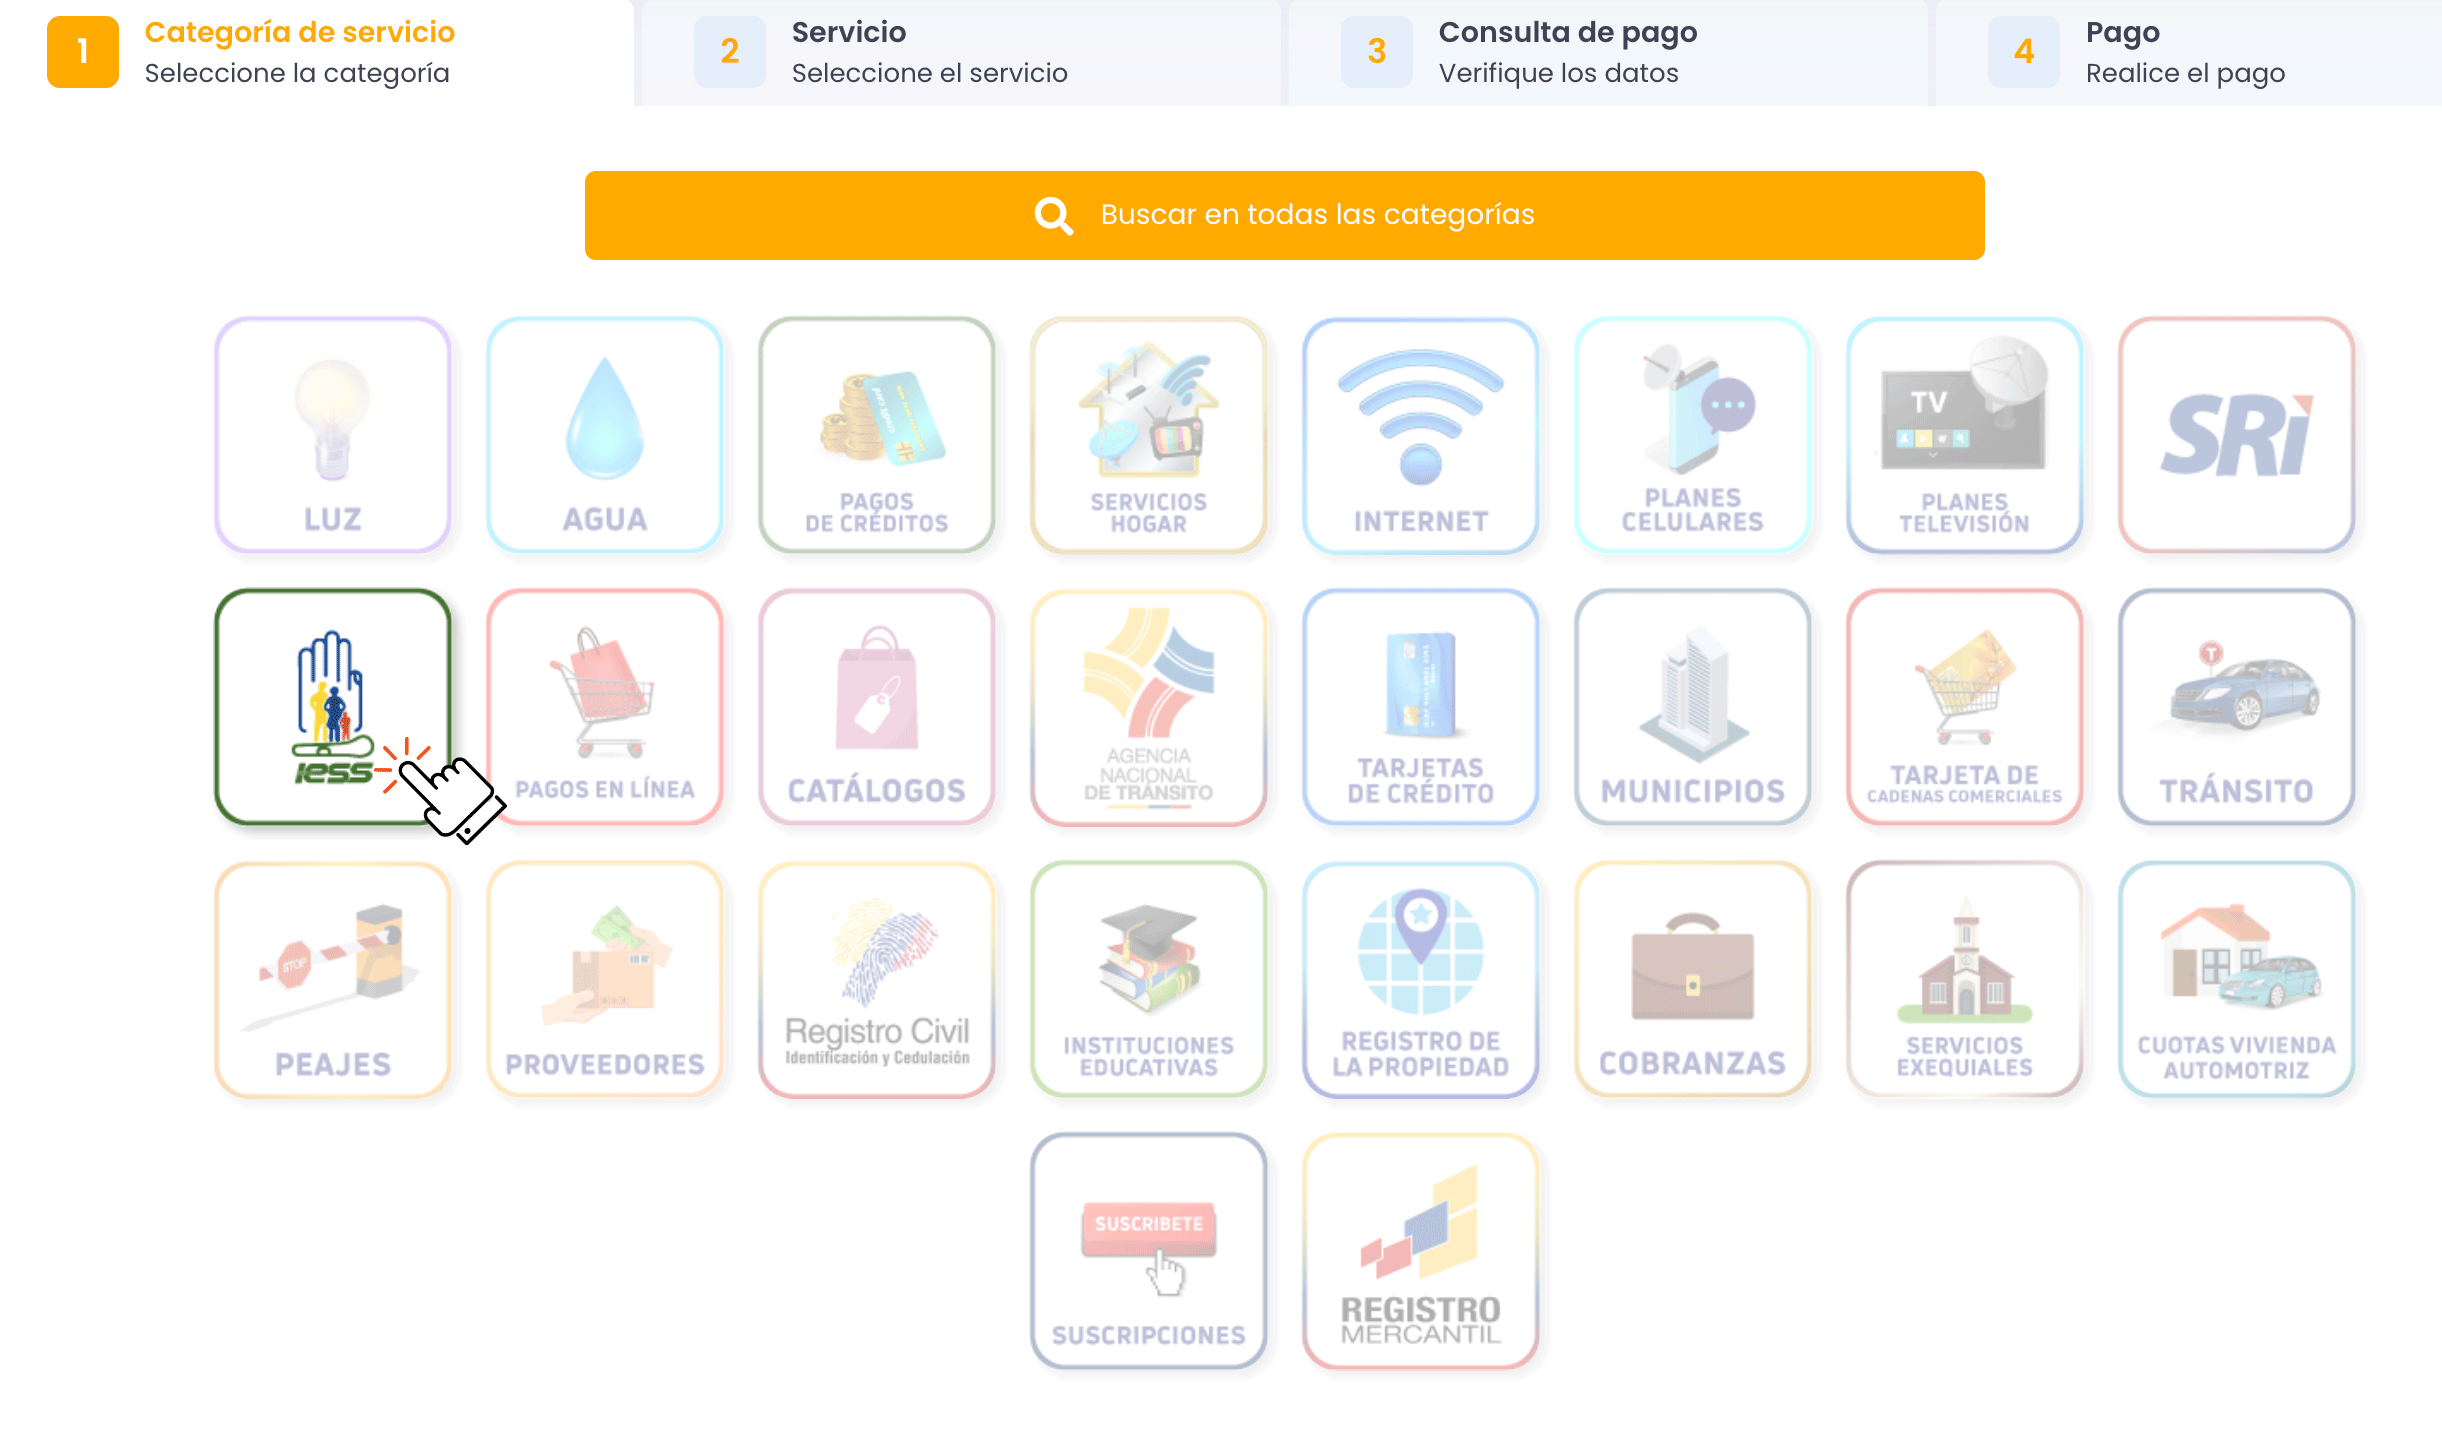Select Tarjeta de Cadenas Comerciales tile

(x=1965, y=707)
